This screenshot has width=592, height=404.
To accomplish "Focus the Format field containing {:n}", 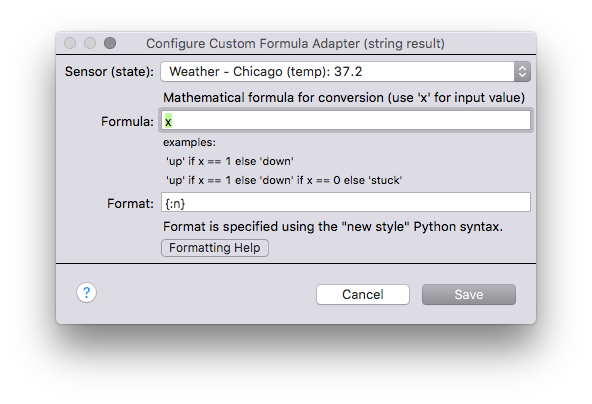I will click(x=345, y=202).
